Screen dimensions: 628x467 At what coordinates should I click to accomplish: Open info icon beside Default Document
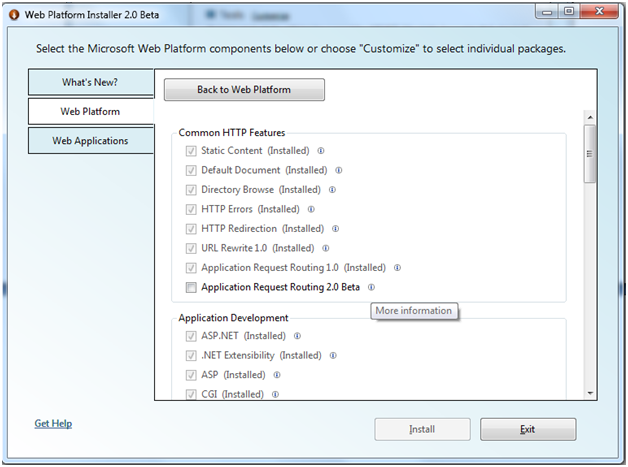(338, 170)
